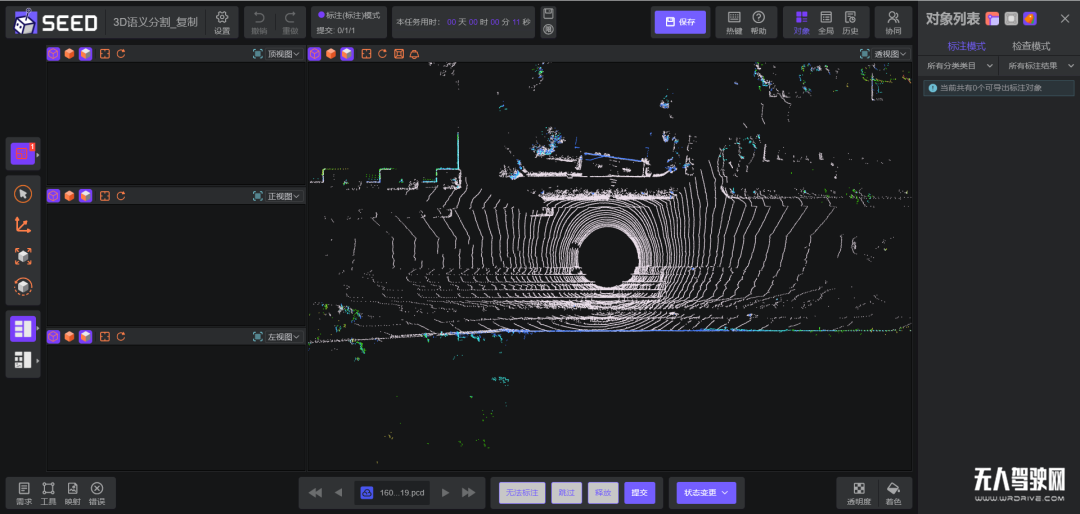Select the arrow pointer tool in left toolbar
The image size is (1080, 514).
click(23, 194)
